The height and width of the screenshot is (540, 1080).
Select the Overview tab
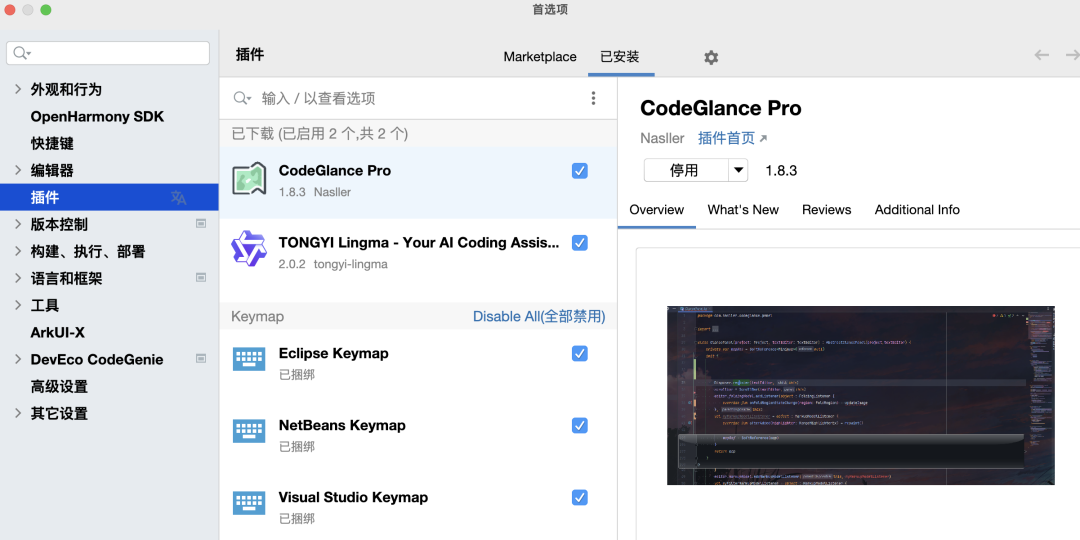tap(656, 209)
